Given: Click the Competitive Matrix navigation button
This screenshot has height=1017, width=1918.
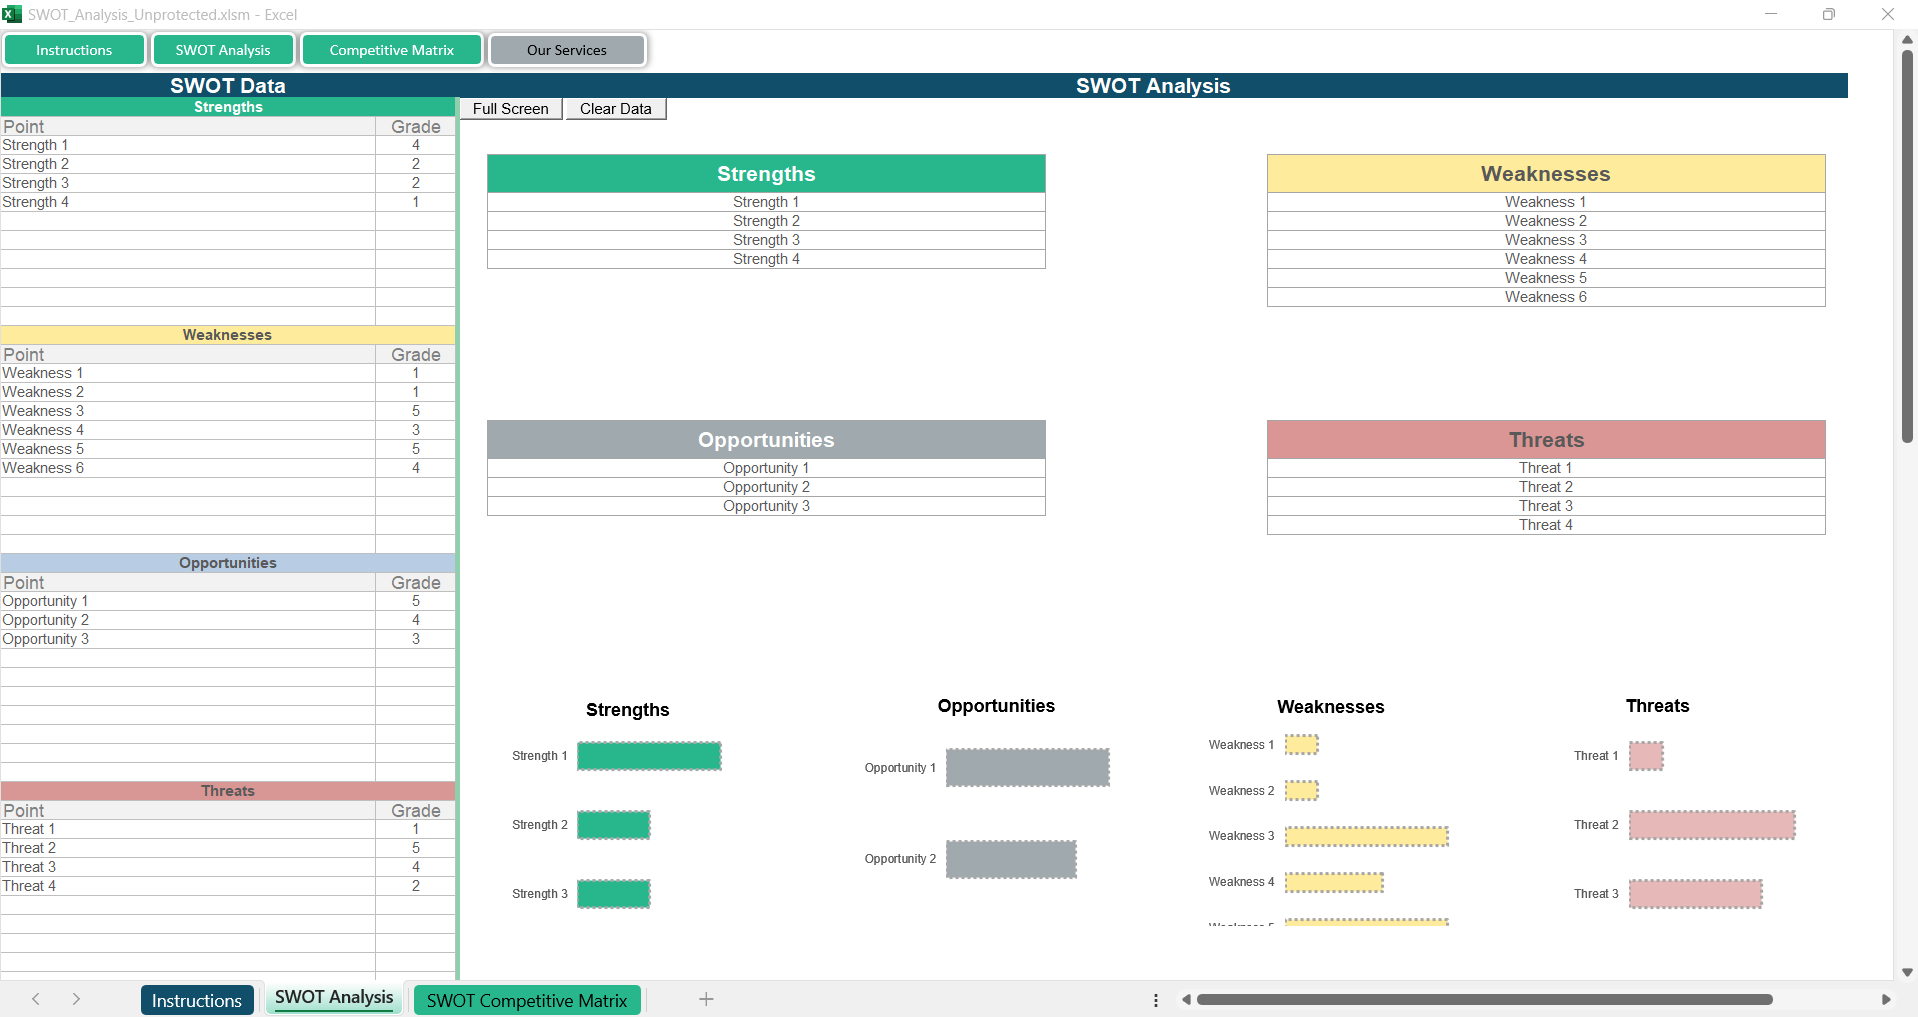Looking at the screenshot, I should (x=391, y=50).
